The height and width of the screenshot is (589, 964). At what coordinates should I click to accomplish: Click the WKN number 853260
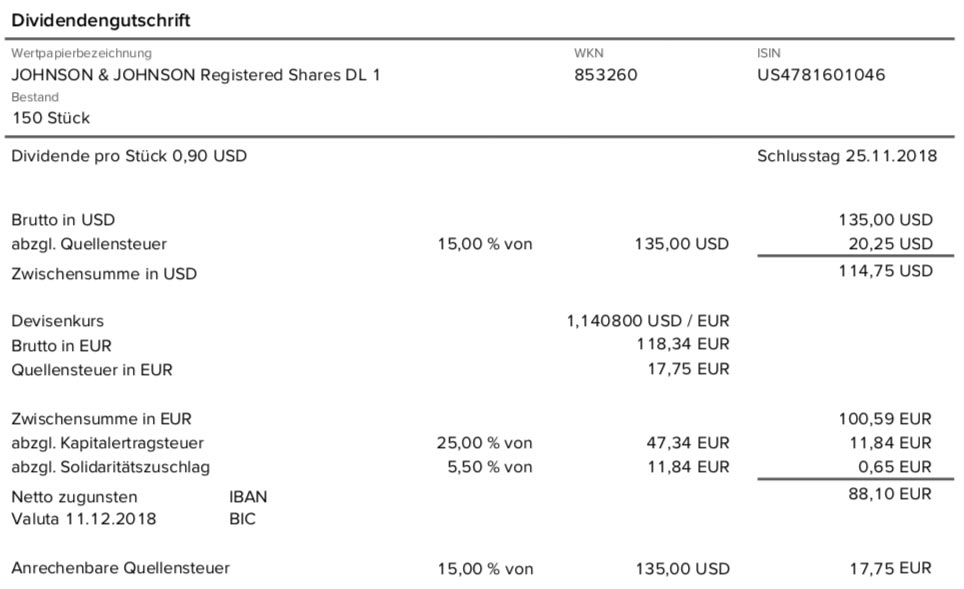[606, 75]
